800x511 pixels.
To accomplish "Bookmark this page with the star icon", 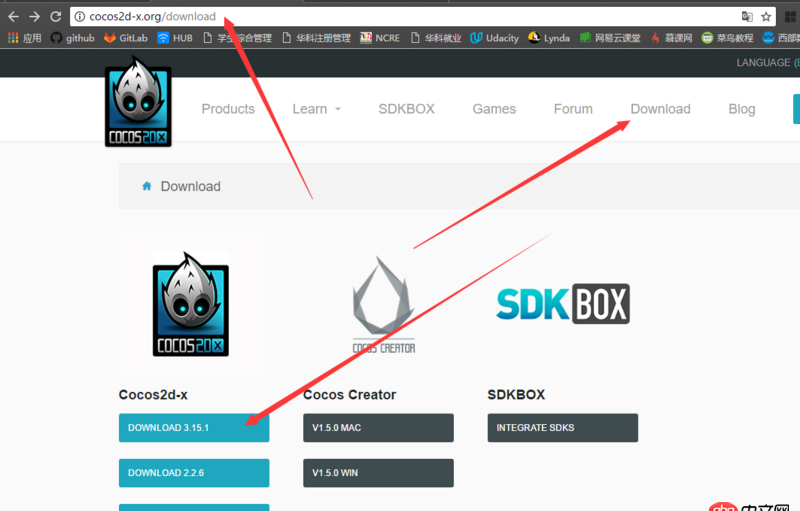I will point(766,17).
